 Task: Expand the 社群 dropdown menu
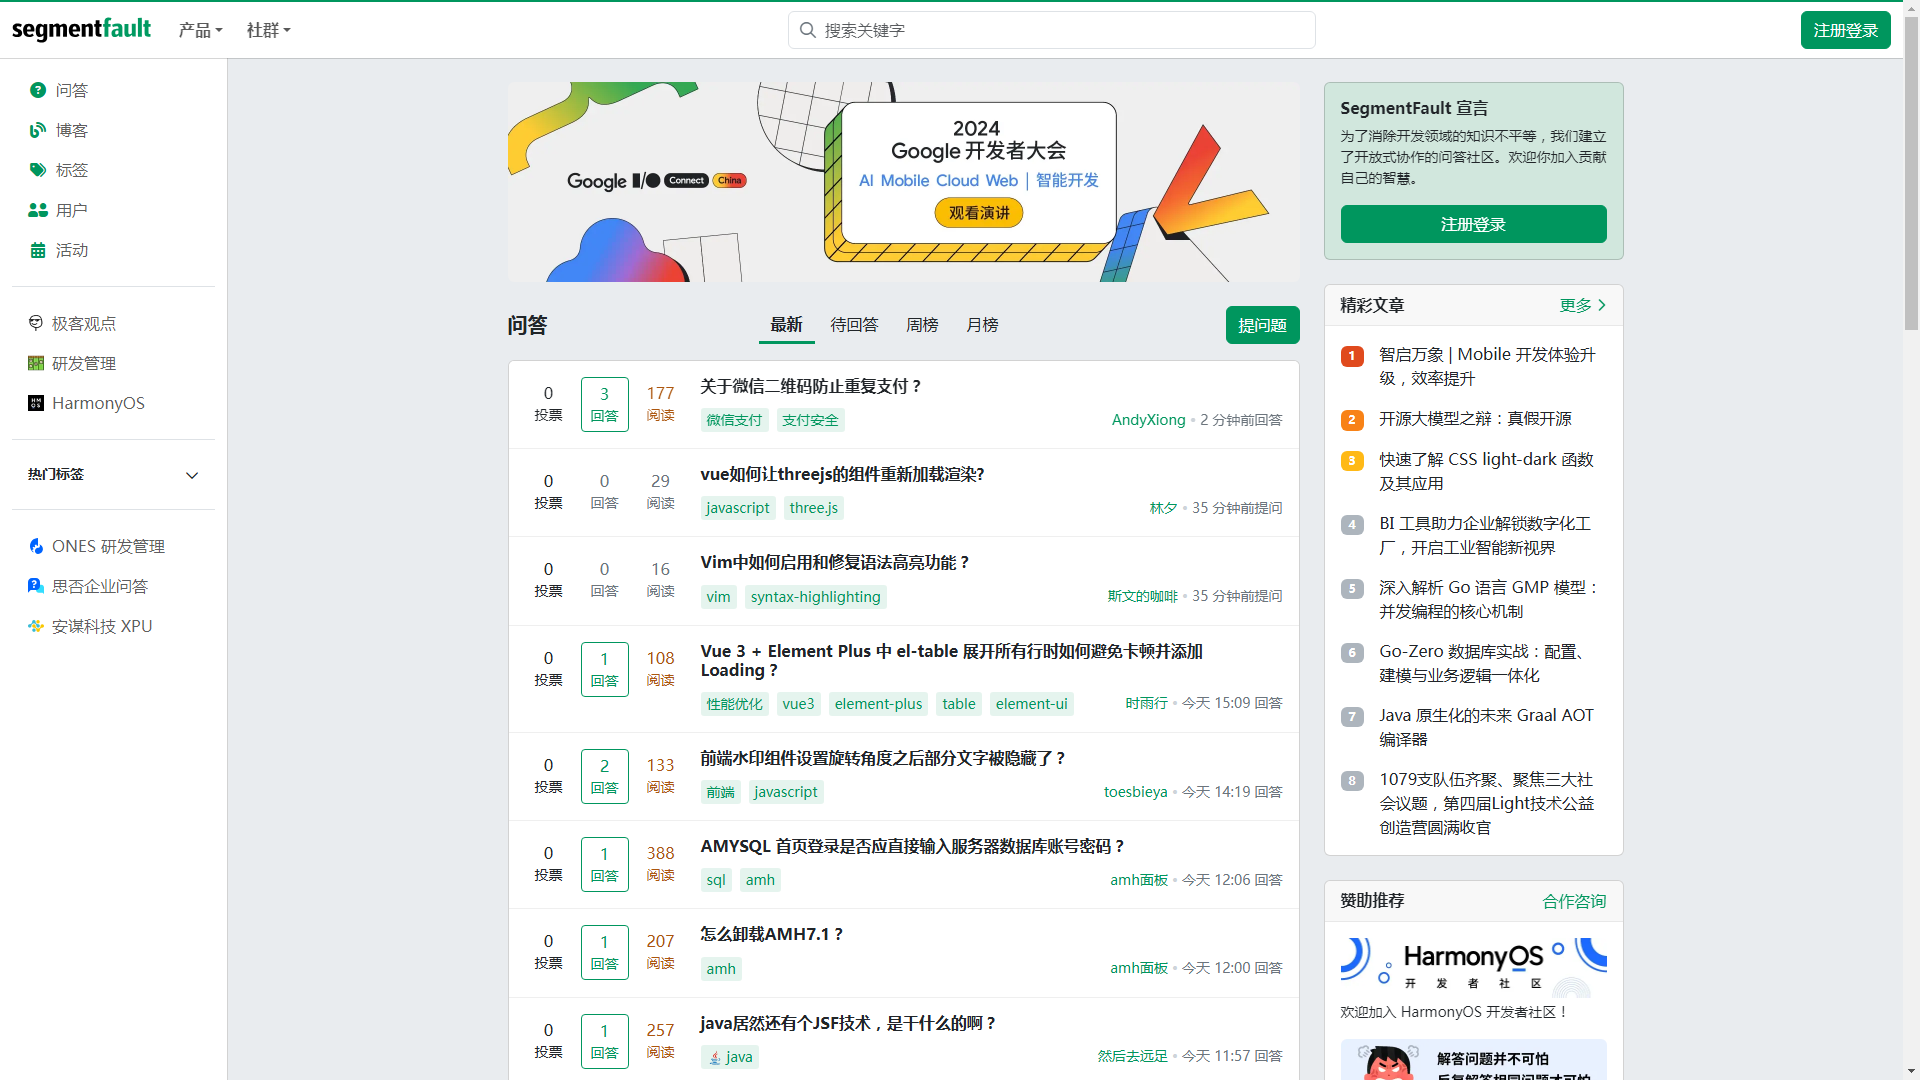tap(268, 30)
